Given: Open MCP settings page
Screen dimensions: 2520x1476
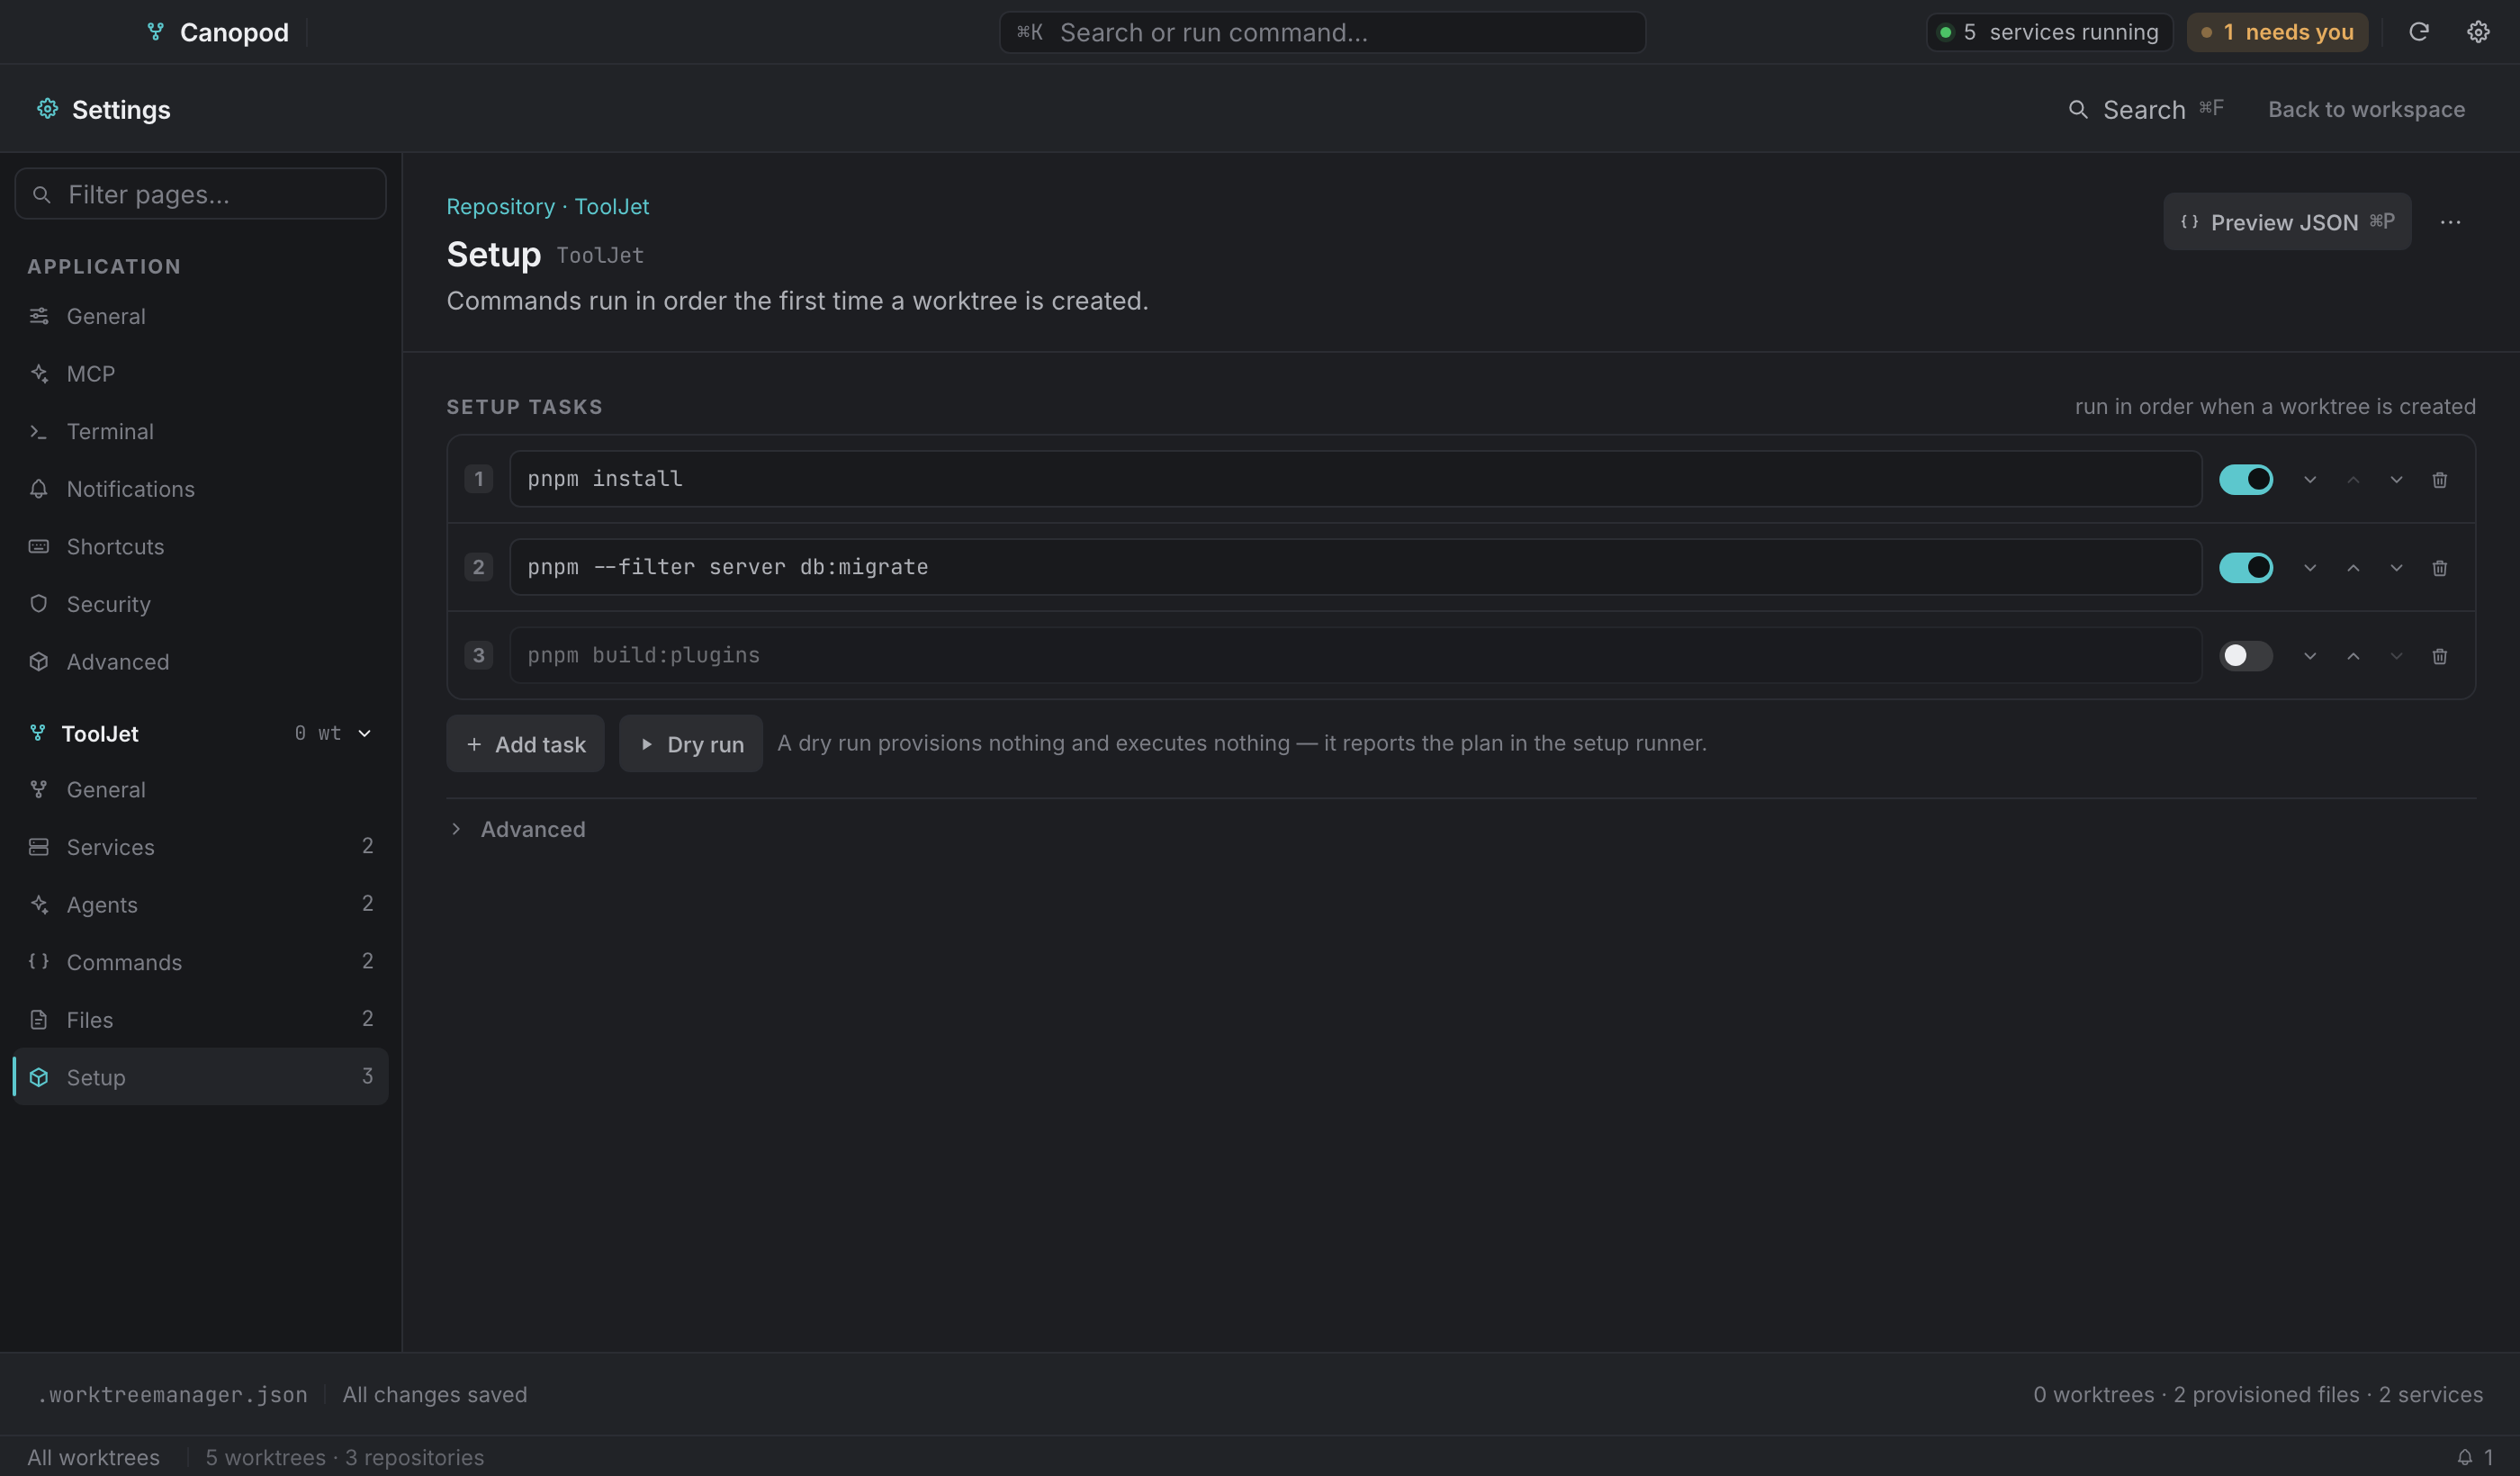Looking at the screenshot, I should click(x=200, y=374).
